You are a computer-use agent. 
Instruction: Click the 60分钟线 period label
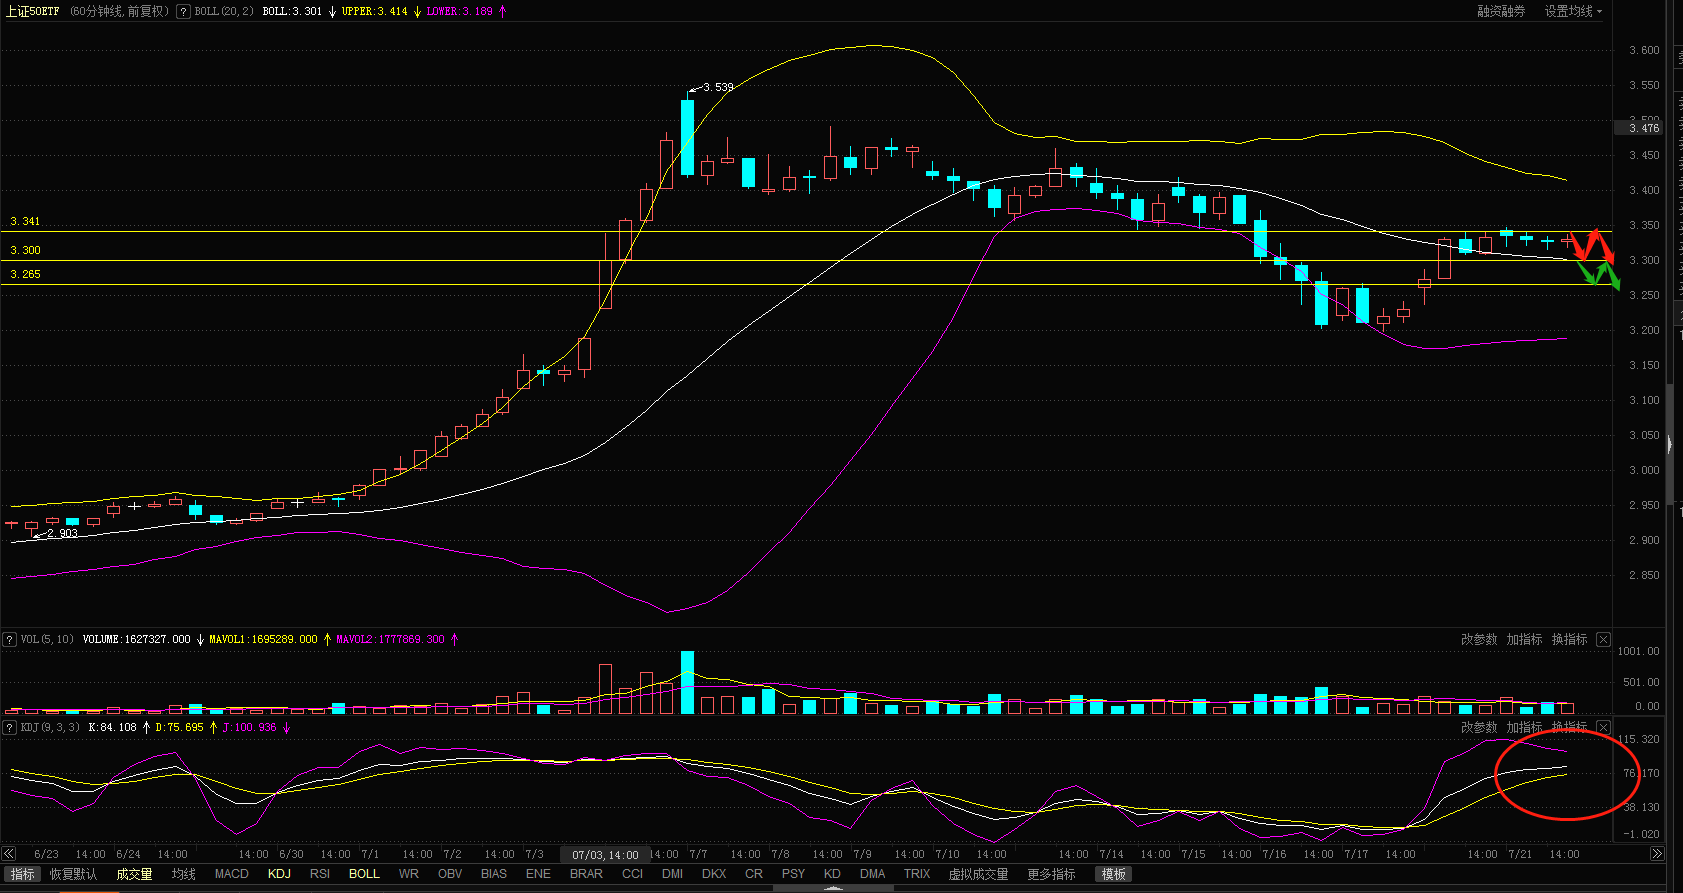click(96, 12)
